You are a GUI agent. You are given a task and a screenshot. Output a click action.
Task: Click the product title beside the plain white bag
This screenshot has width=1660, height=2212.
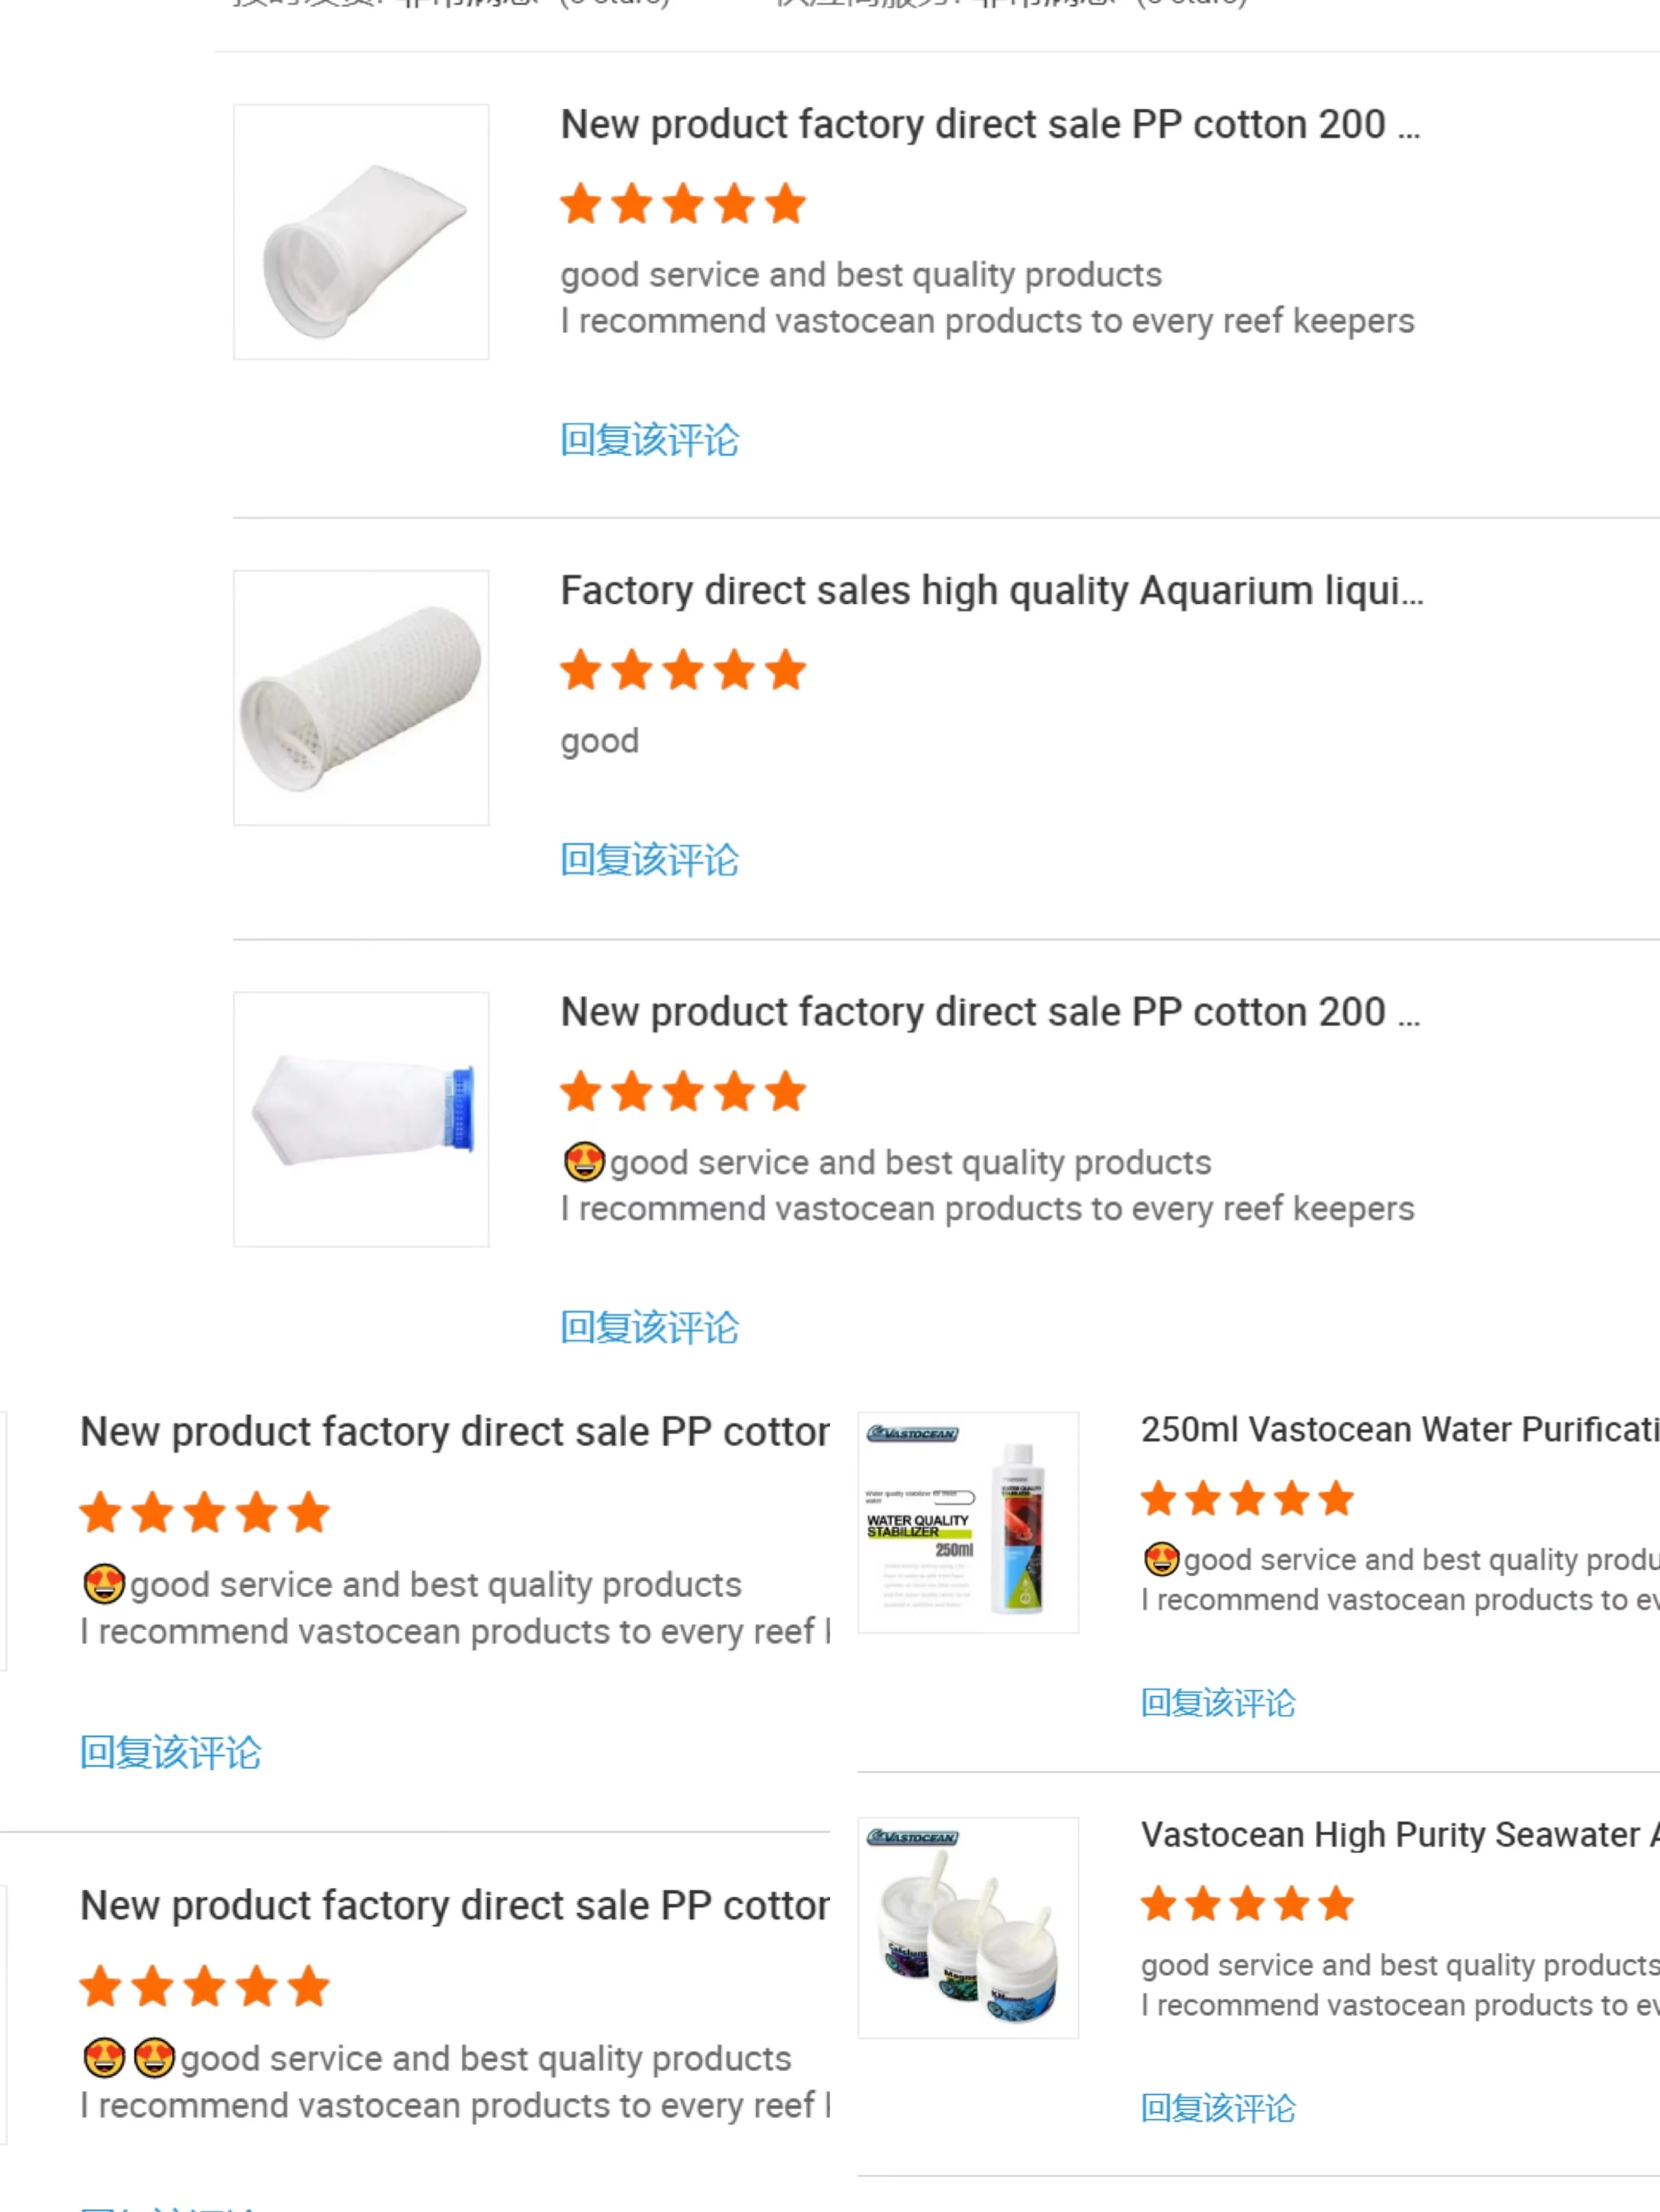[x=989, y=125]
